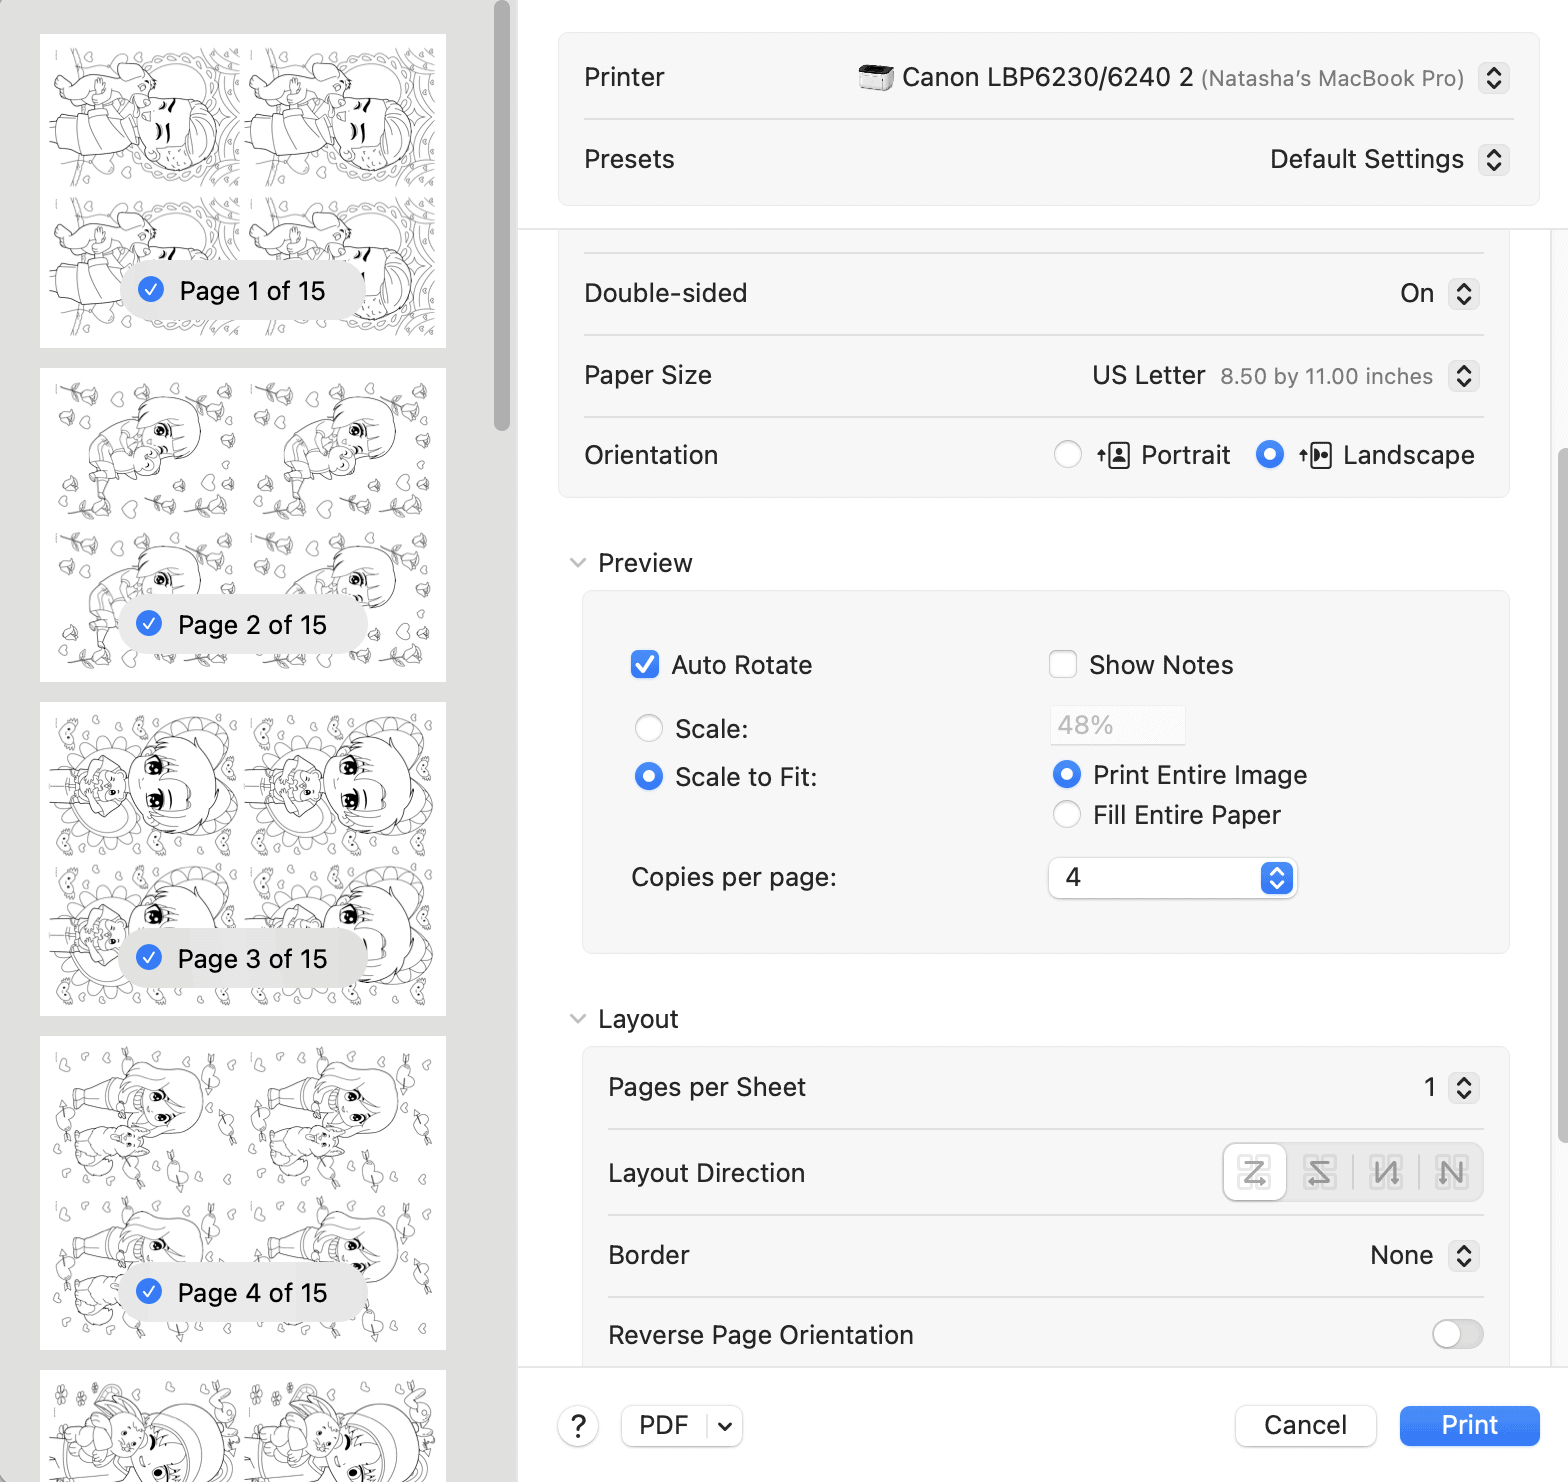Click the PDF button
The image size is (1568, 1482).
[664, 1426]
